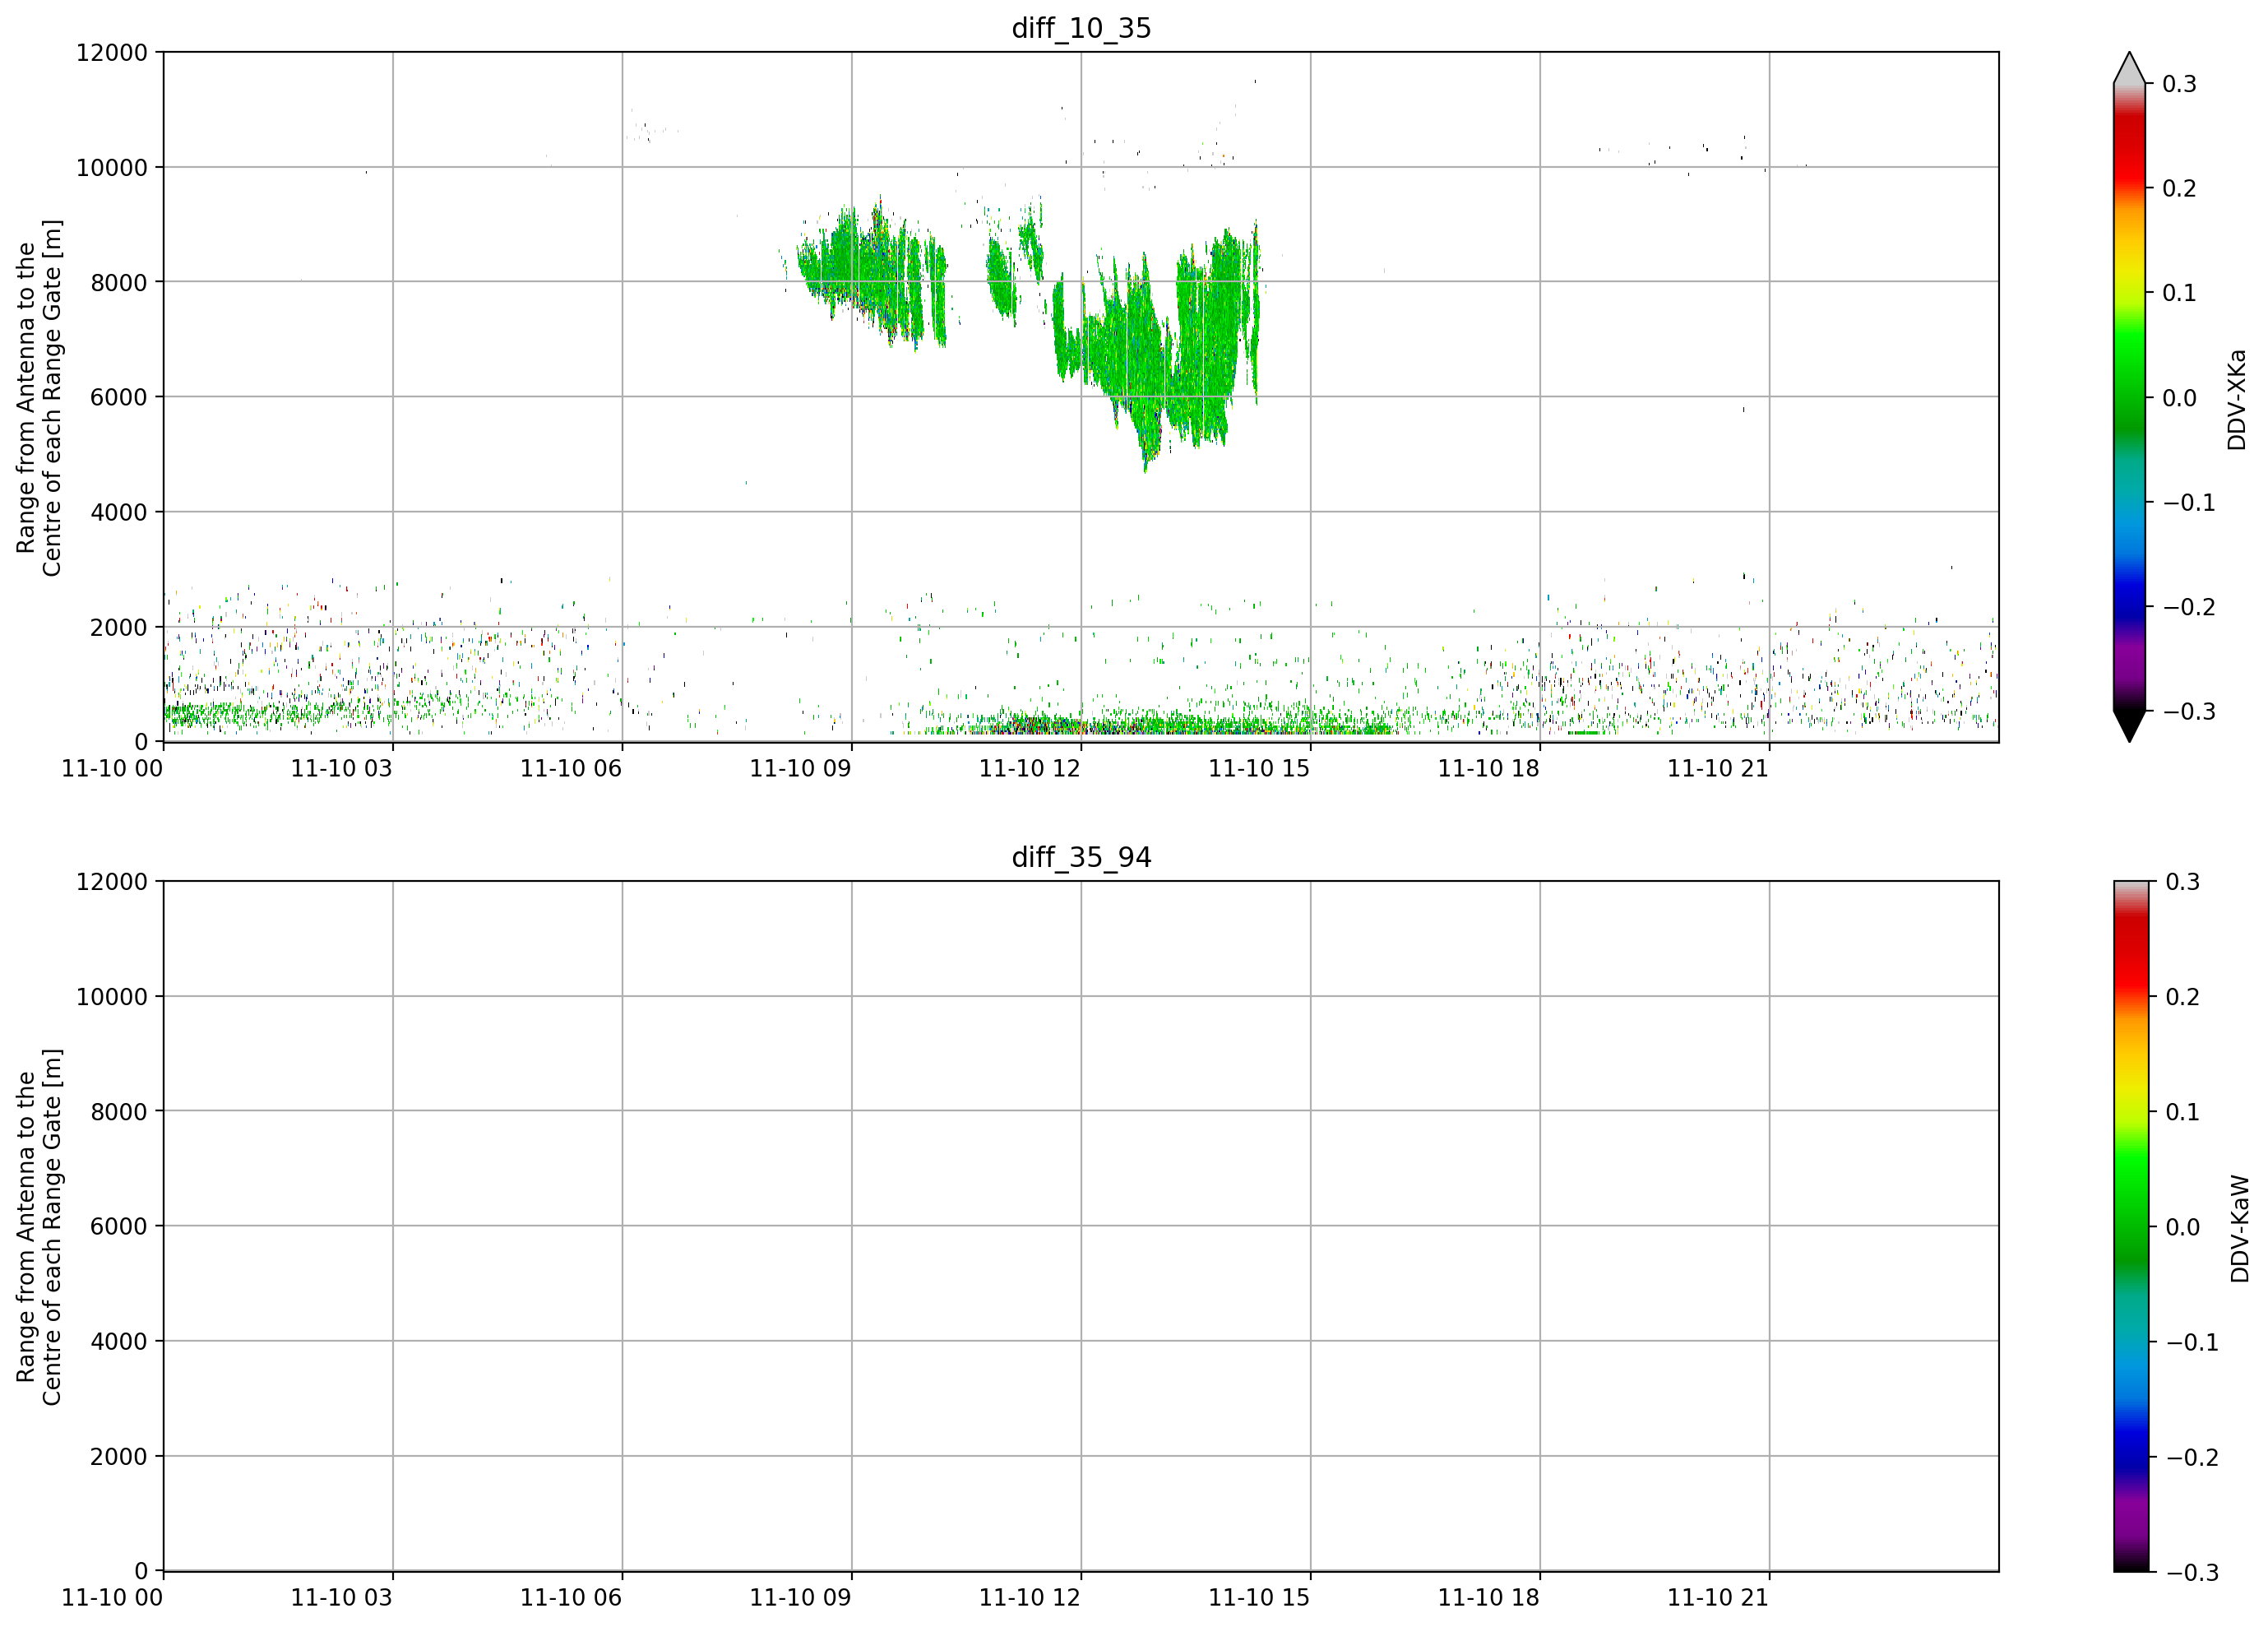Screen dimensions: 2268x1627
Task: Click the 11-10 18 x-tick of diff_10_35 plot
Action: 1489,768
